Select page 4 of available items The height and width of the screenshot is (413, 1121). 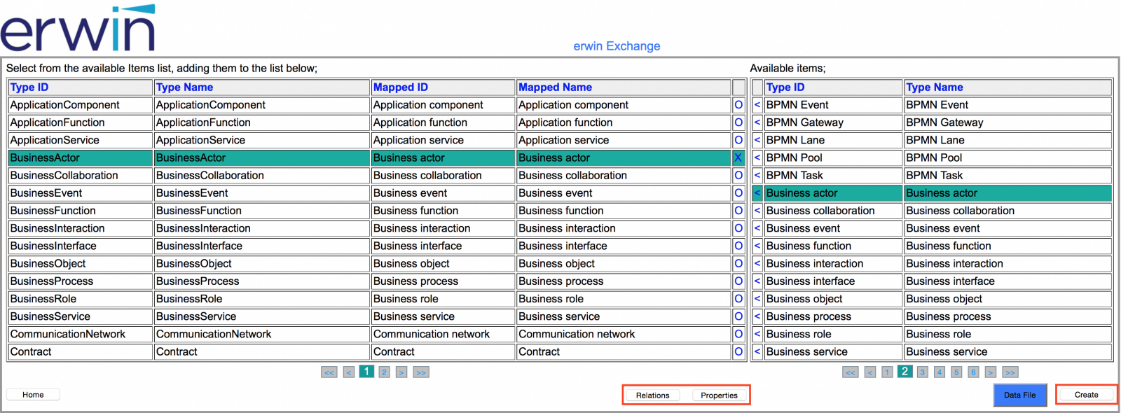tap(939, 372)
